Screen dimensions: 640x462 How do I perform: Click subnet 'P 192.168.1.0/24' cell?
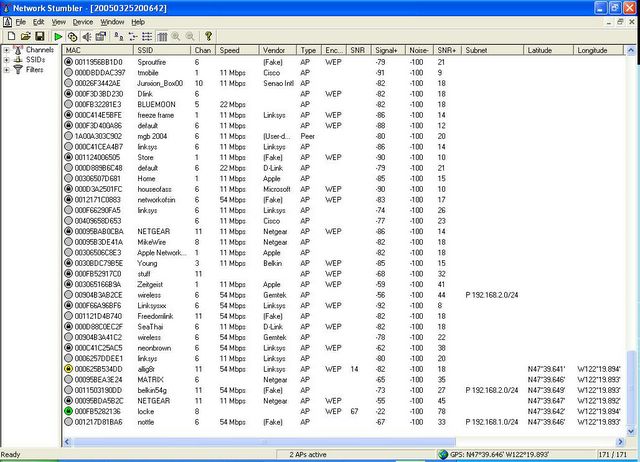point(491,422)
